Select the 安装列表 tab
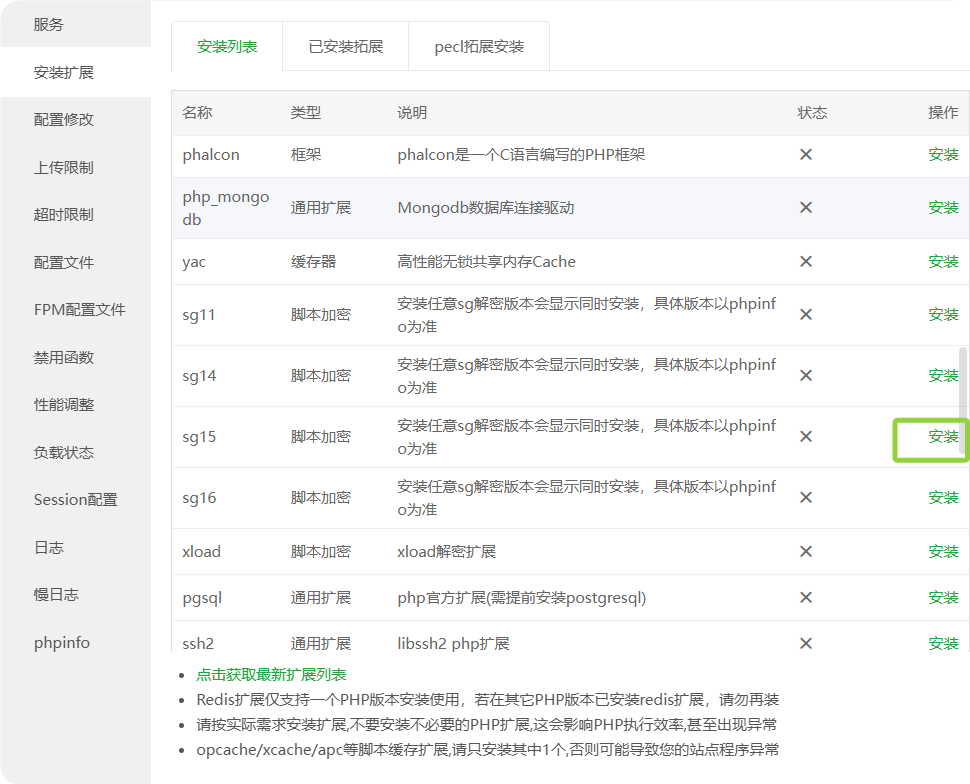Viewport: 970px width, 784px height. [227, 47]
